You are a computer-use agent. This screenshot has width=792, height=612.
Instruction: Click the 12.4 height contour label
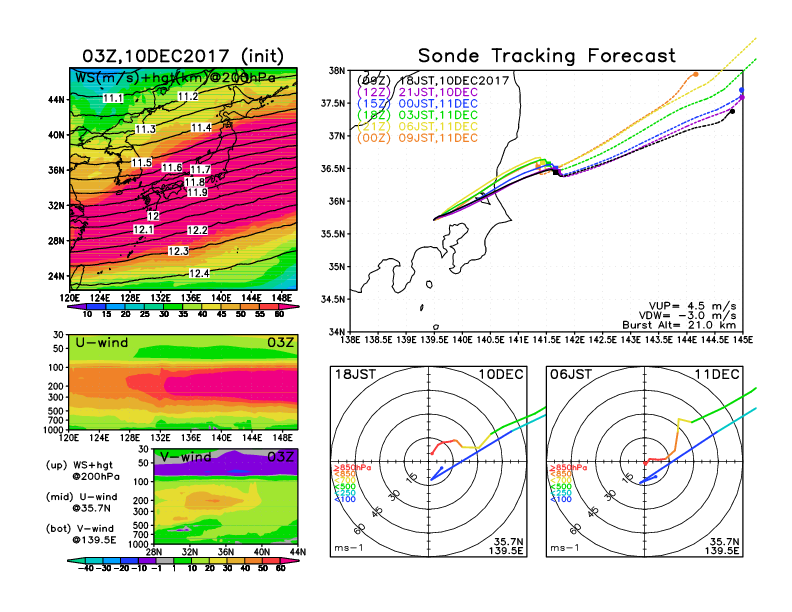coord(199,273)
